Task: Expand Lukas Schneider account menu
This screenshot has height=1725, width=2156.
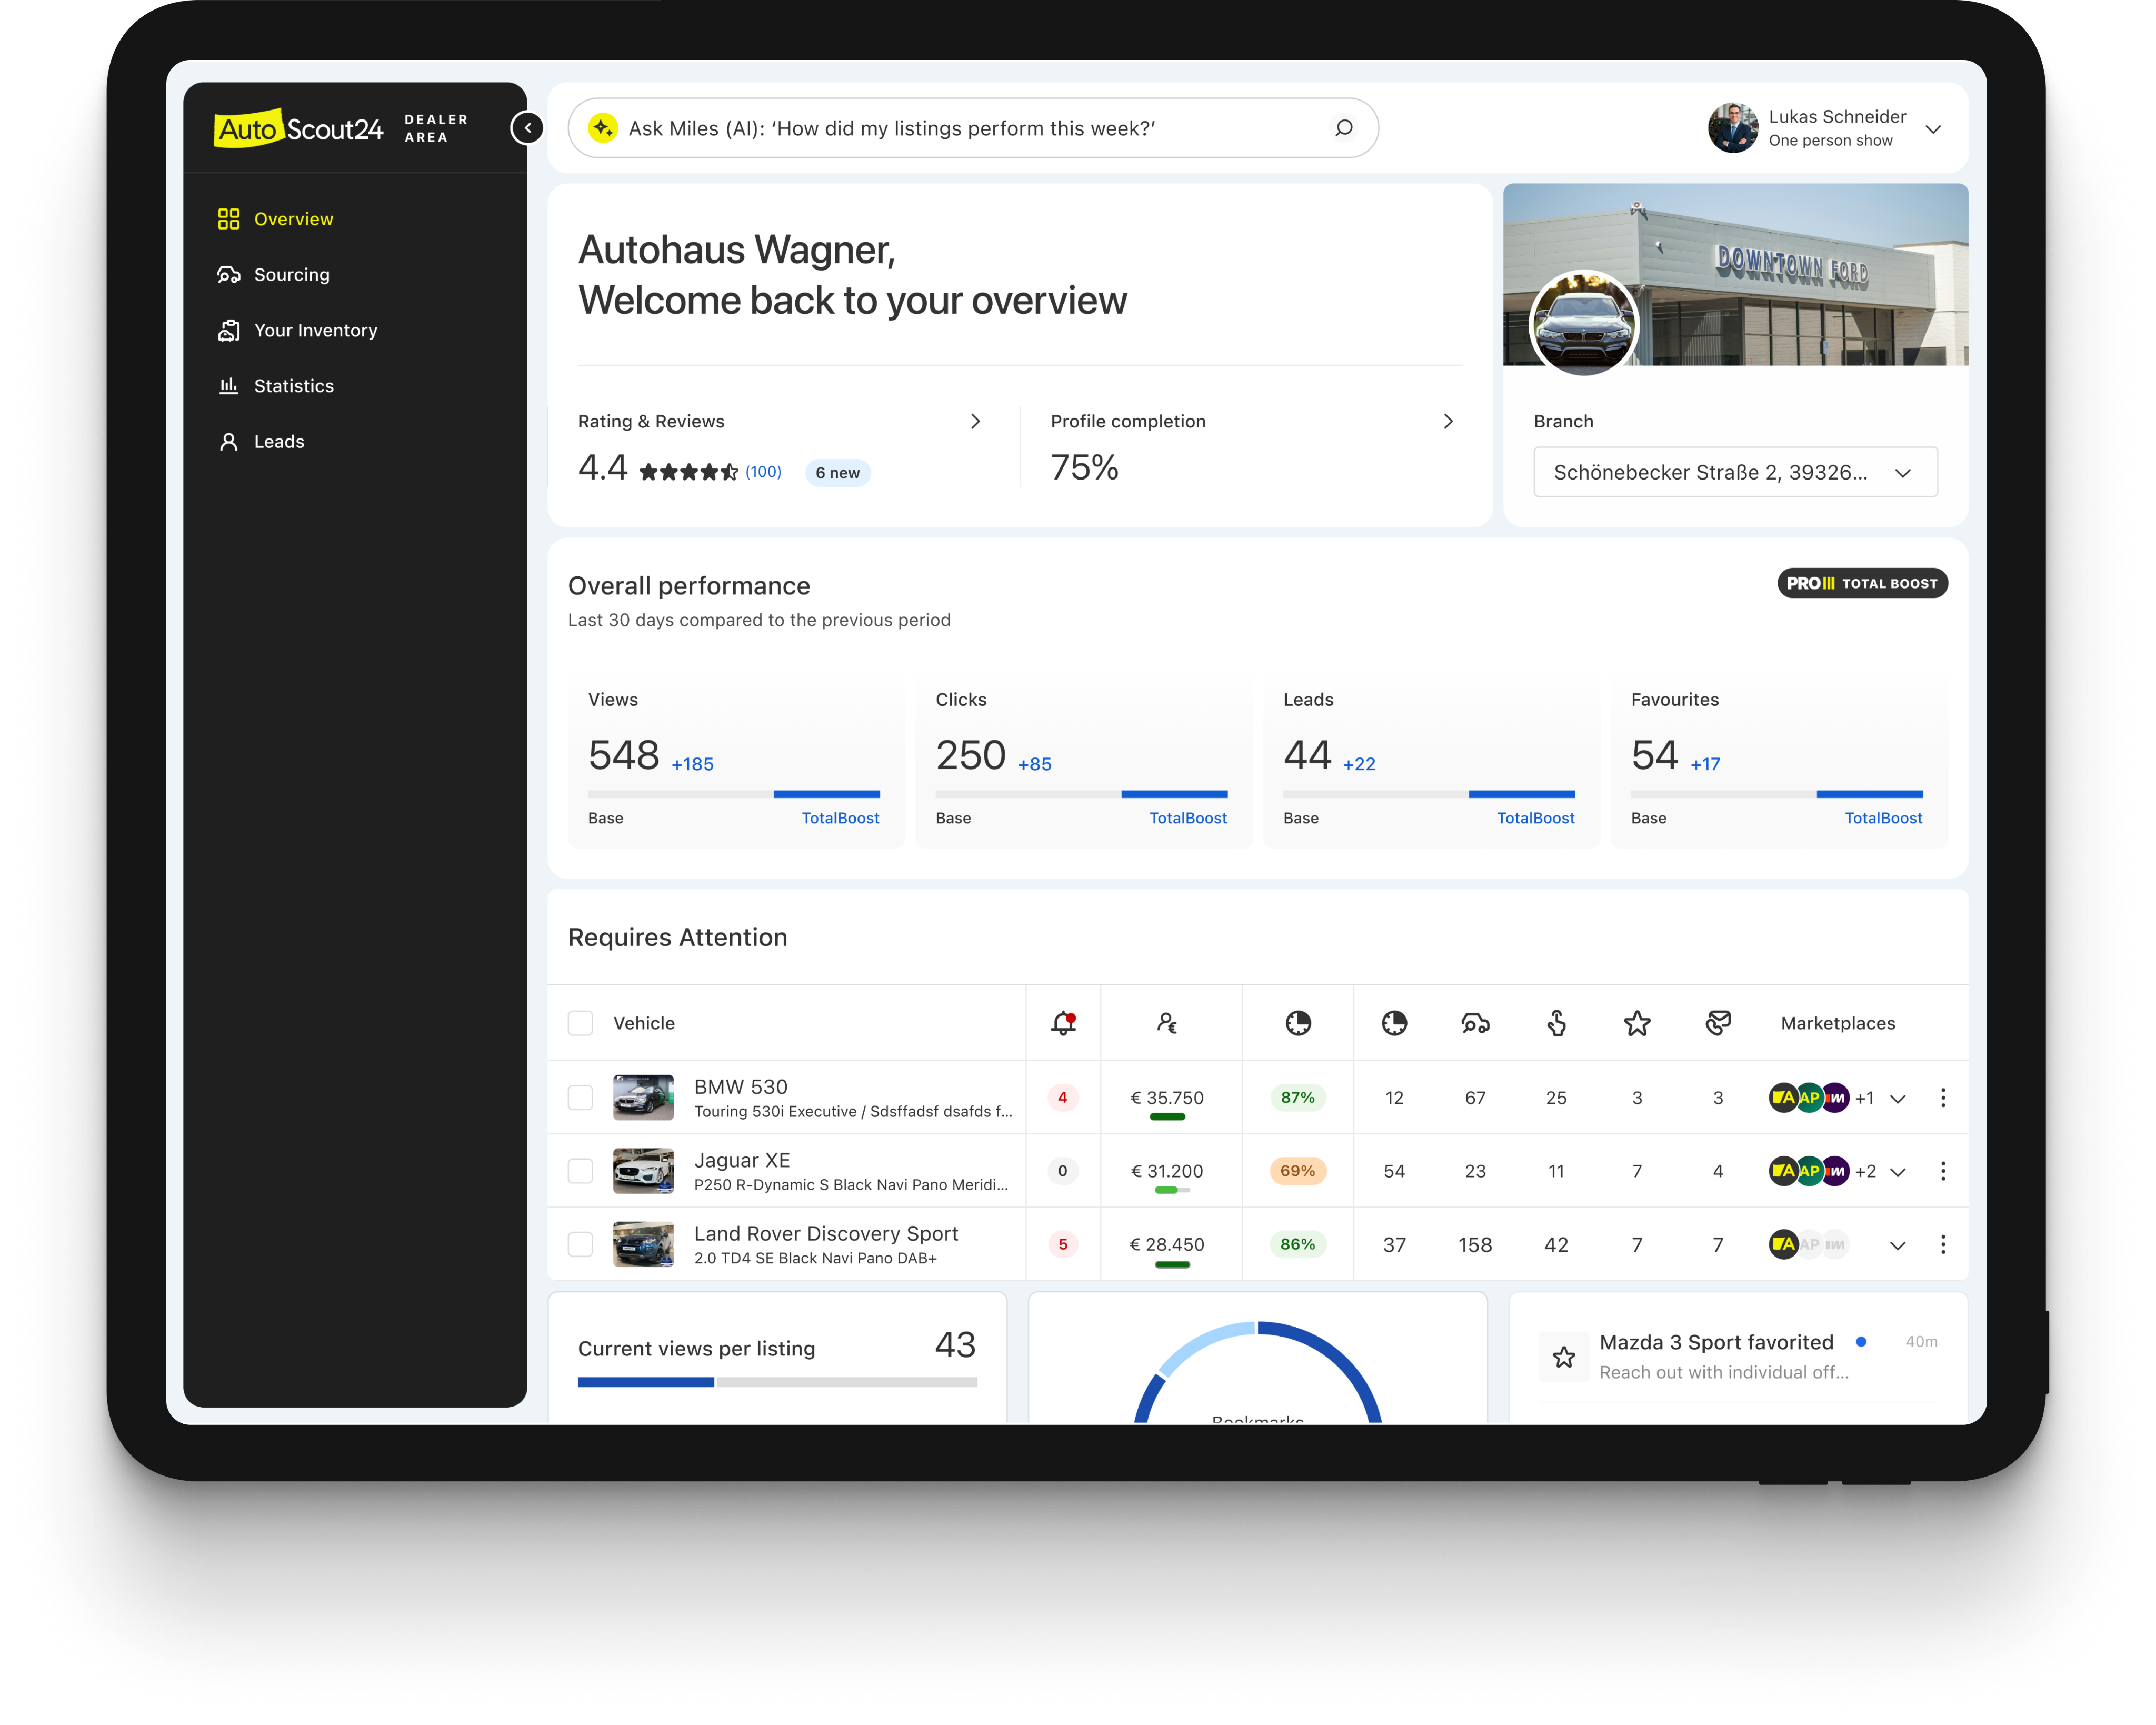Action: click(x=1933, y=129)
